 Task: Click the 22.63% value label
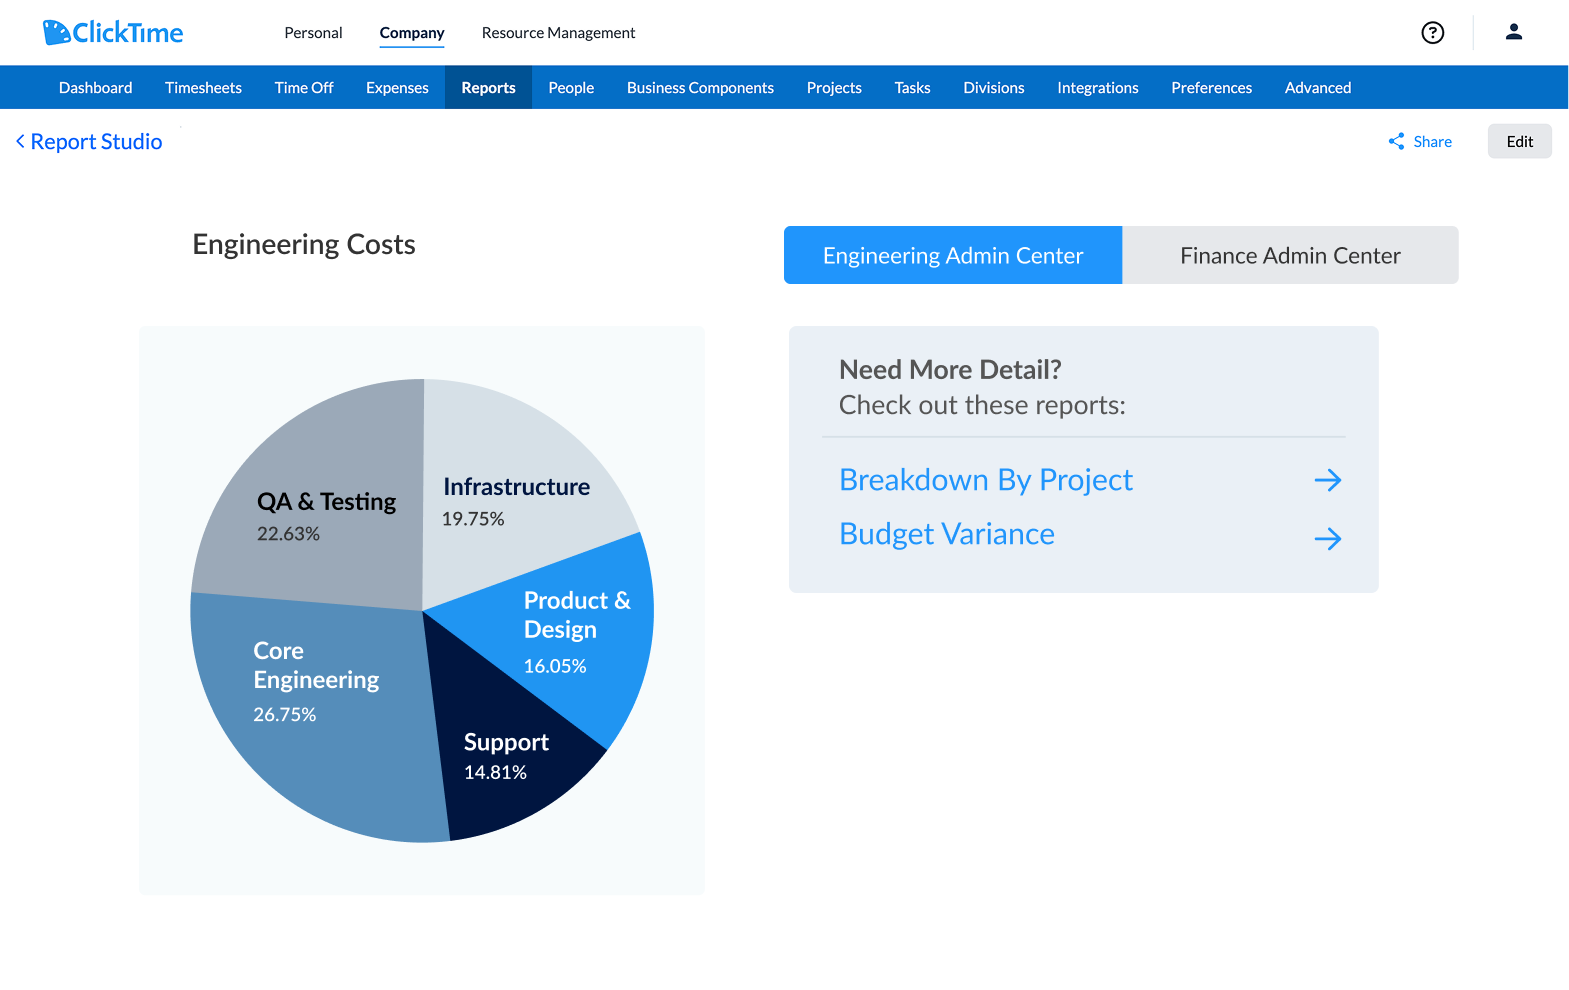click(x=288, y=534)
